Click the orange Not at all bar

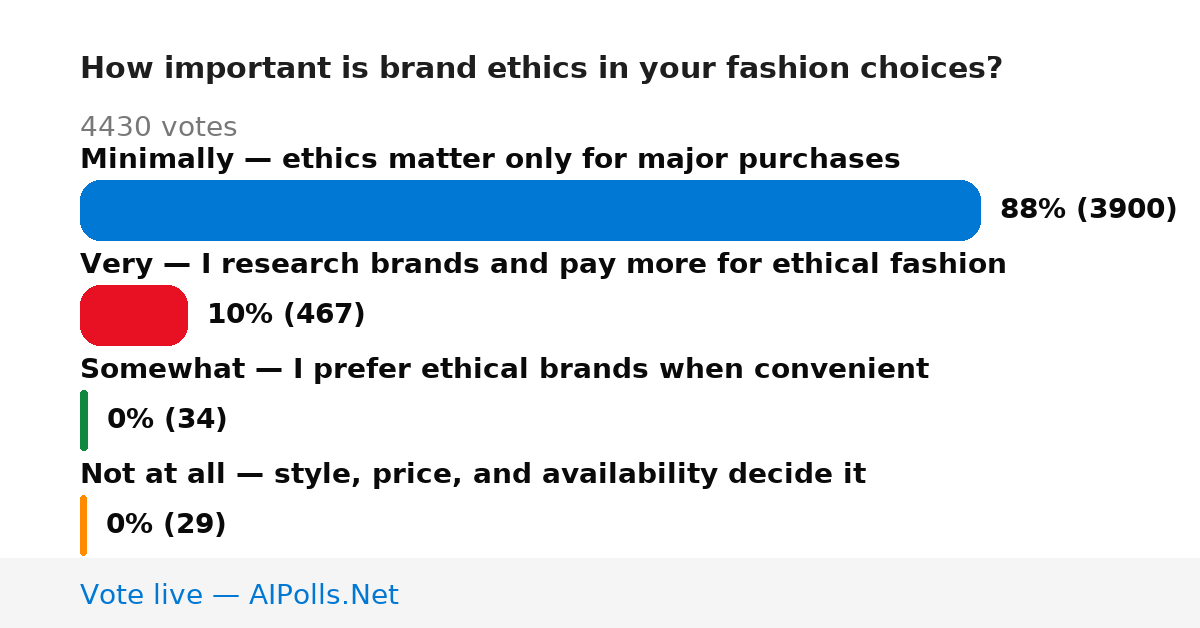point(84,525)
